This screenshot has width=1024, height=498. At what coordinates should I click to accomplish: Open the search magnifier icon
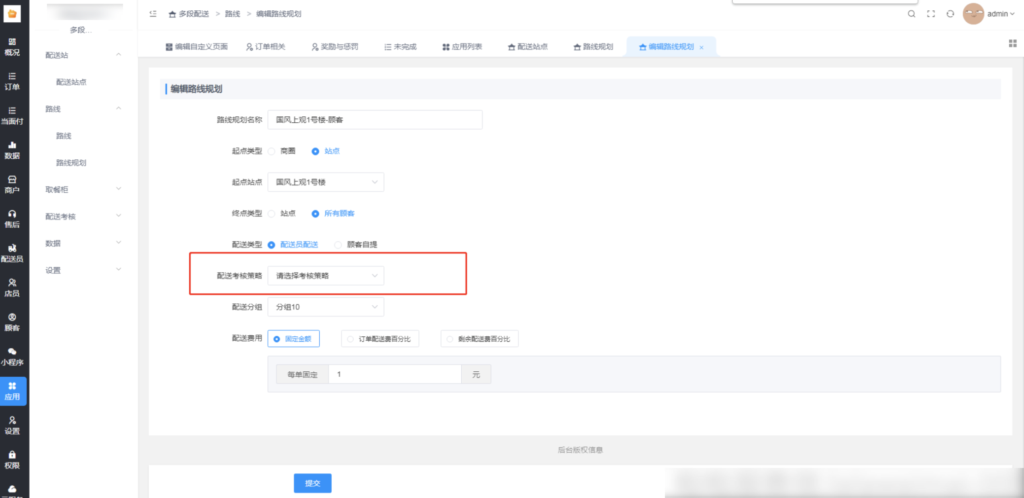point(912,14)
